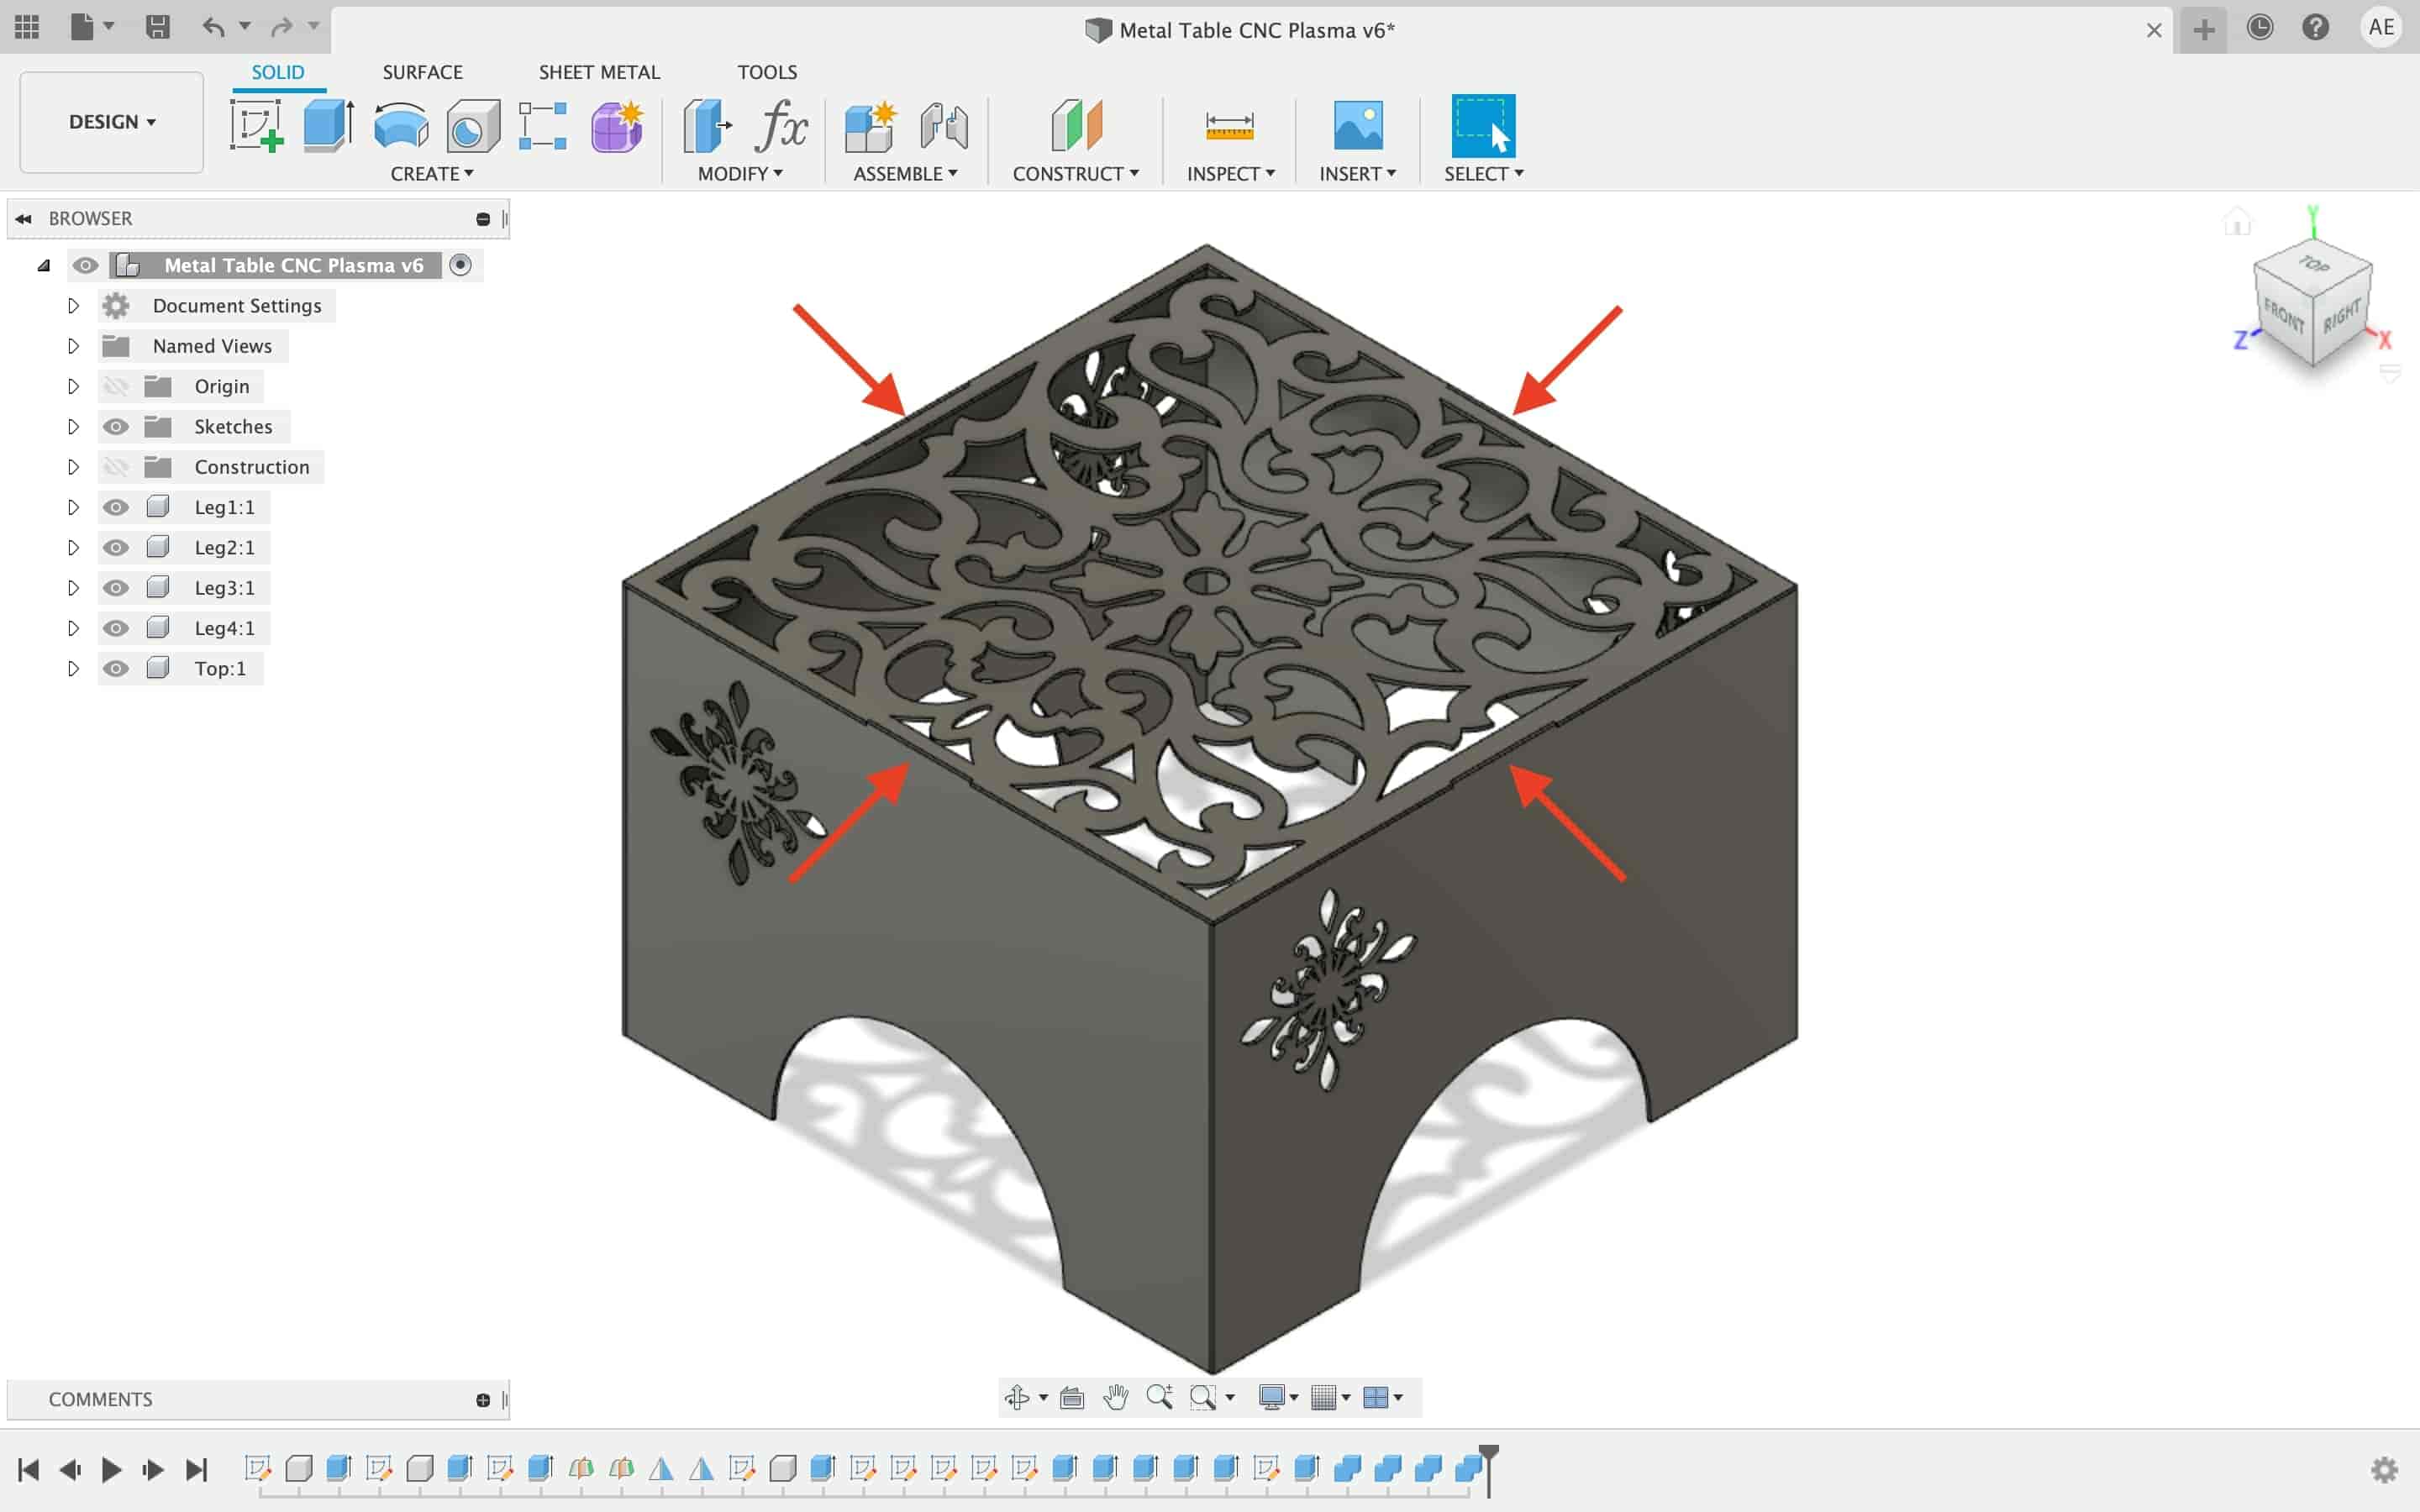2420x1512 pixels.
Task: Toggle visibility of Leg1:1 component
Action: coord(113,507)
